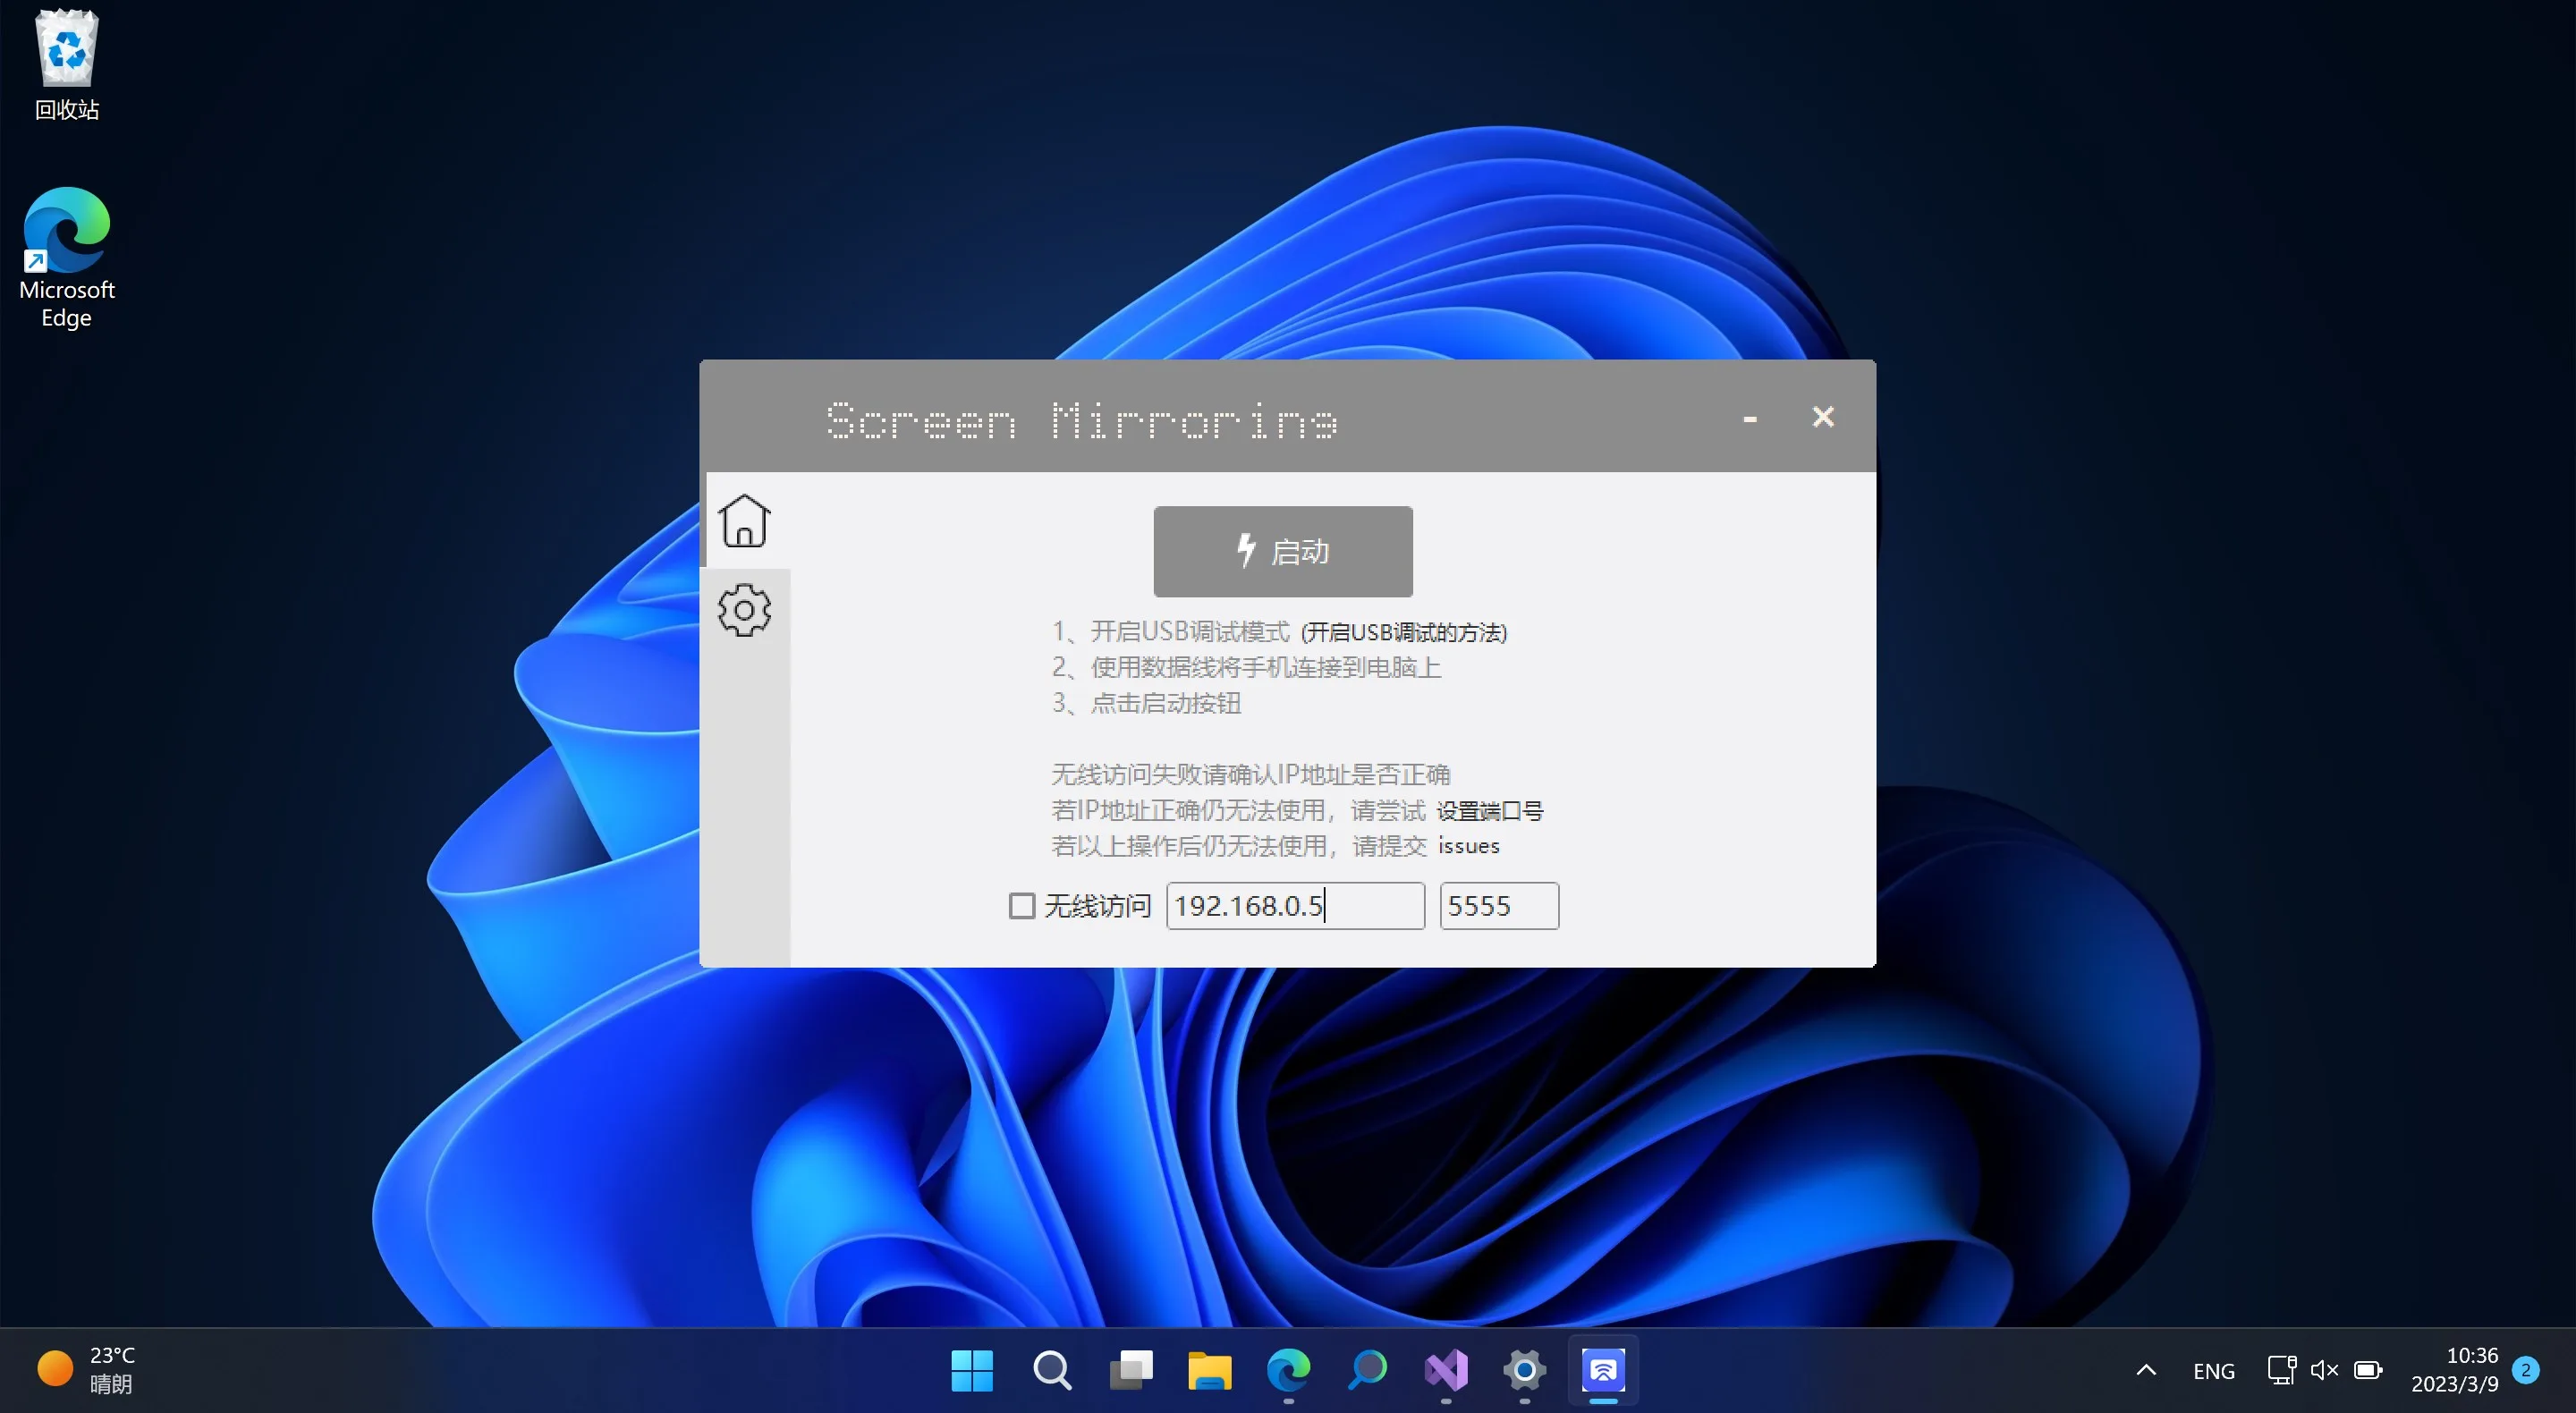Open the magnifier search app in taskbar
The image size is (2576, 1413).
click(1367, 1370)
